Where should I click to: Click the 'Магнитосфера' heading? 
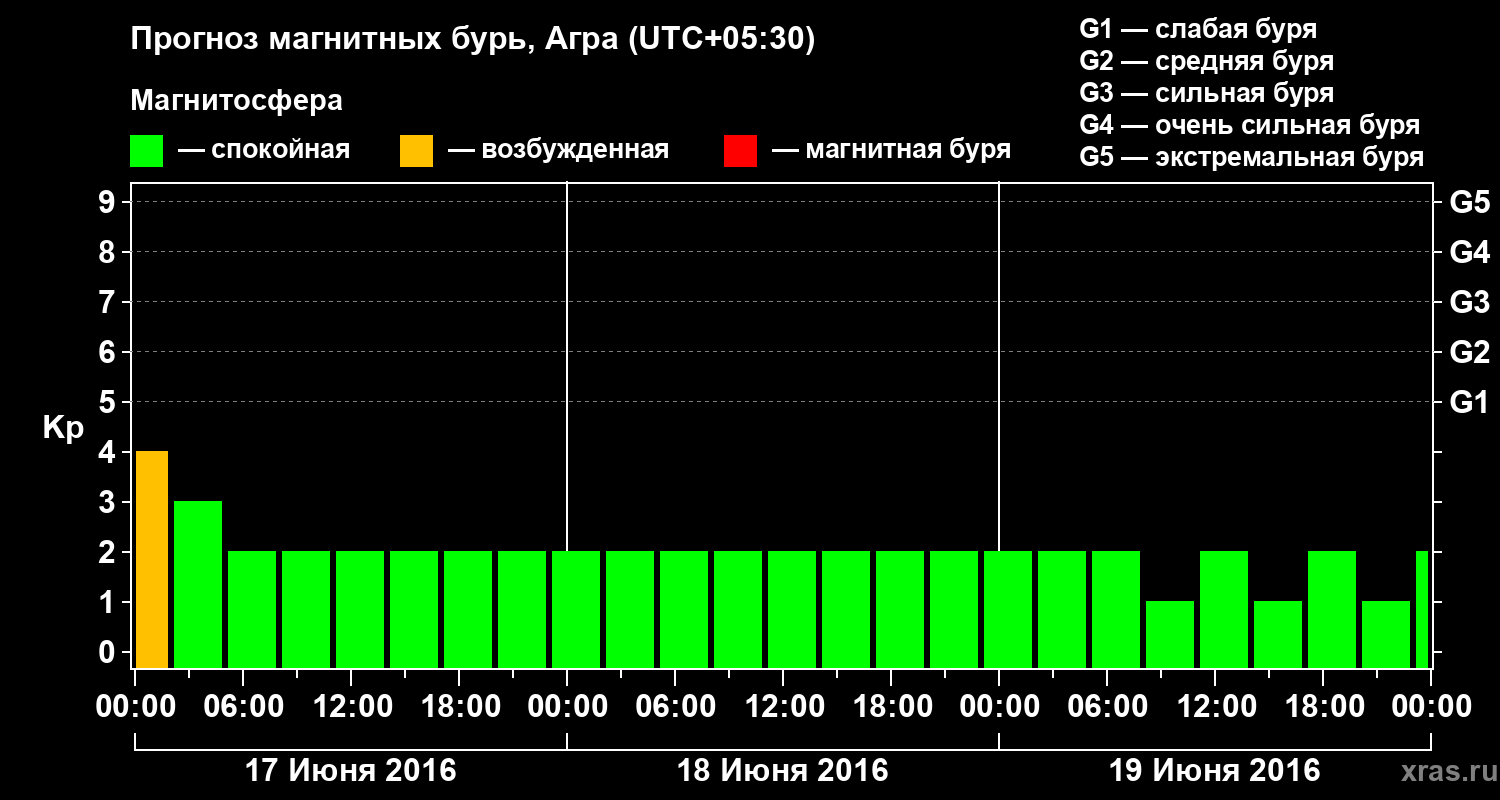point(236,101)
